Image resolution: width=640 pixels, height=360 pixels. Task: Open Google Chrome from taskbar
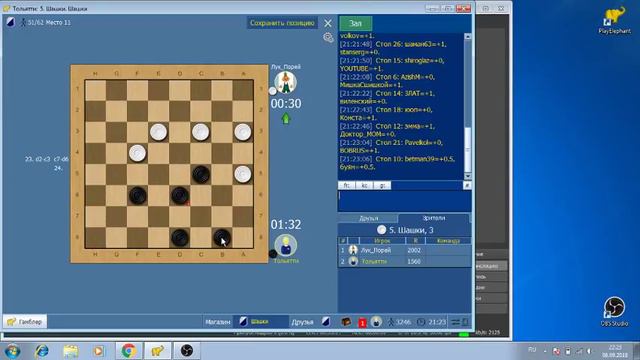click(129, 351)
